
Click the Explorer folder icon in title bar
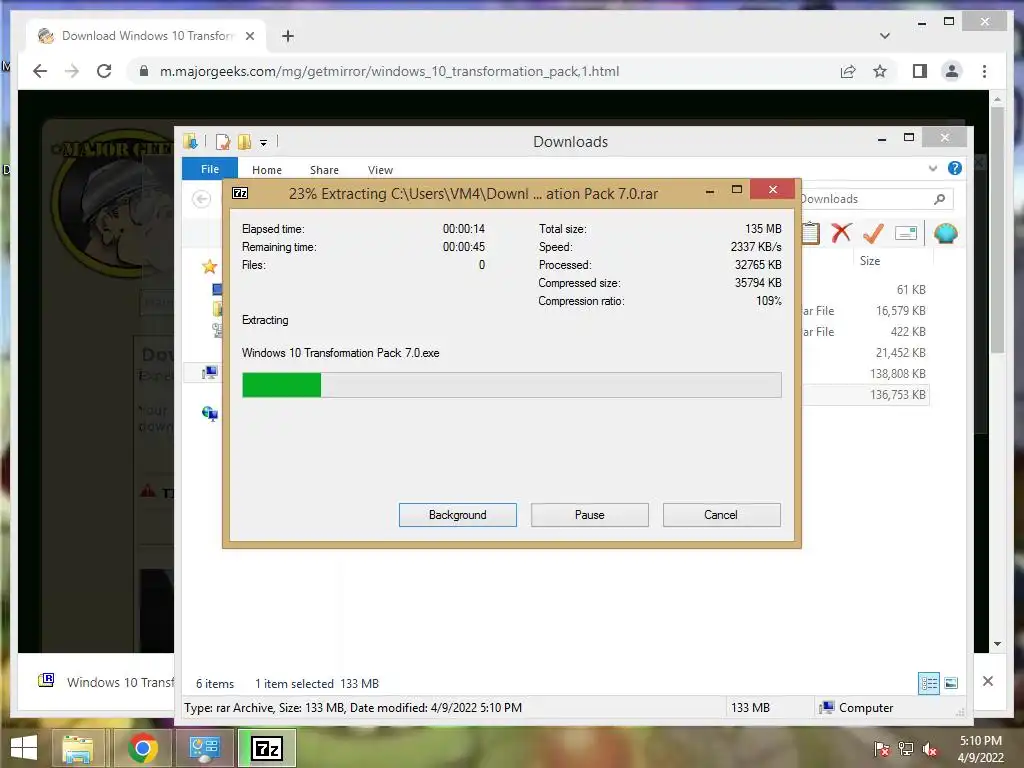(x=191, y=141)
